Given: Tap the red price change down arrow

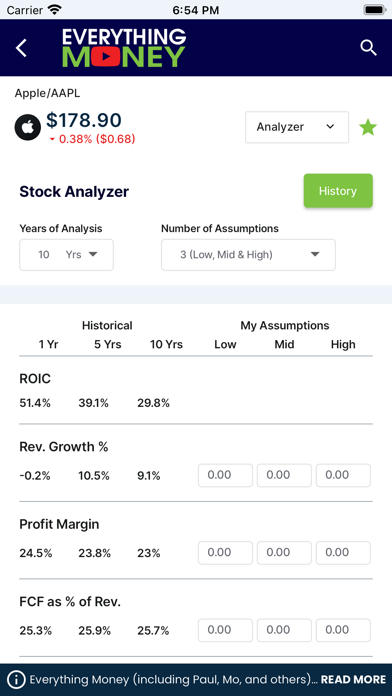Looking at the screenshot, I should coord(52,140).
